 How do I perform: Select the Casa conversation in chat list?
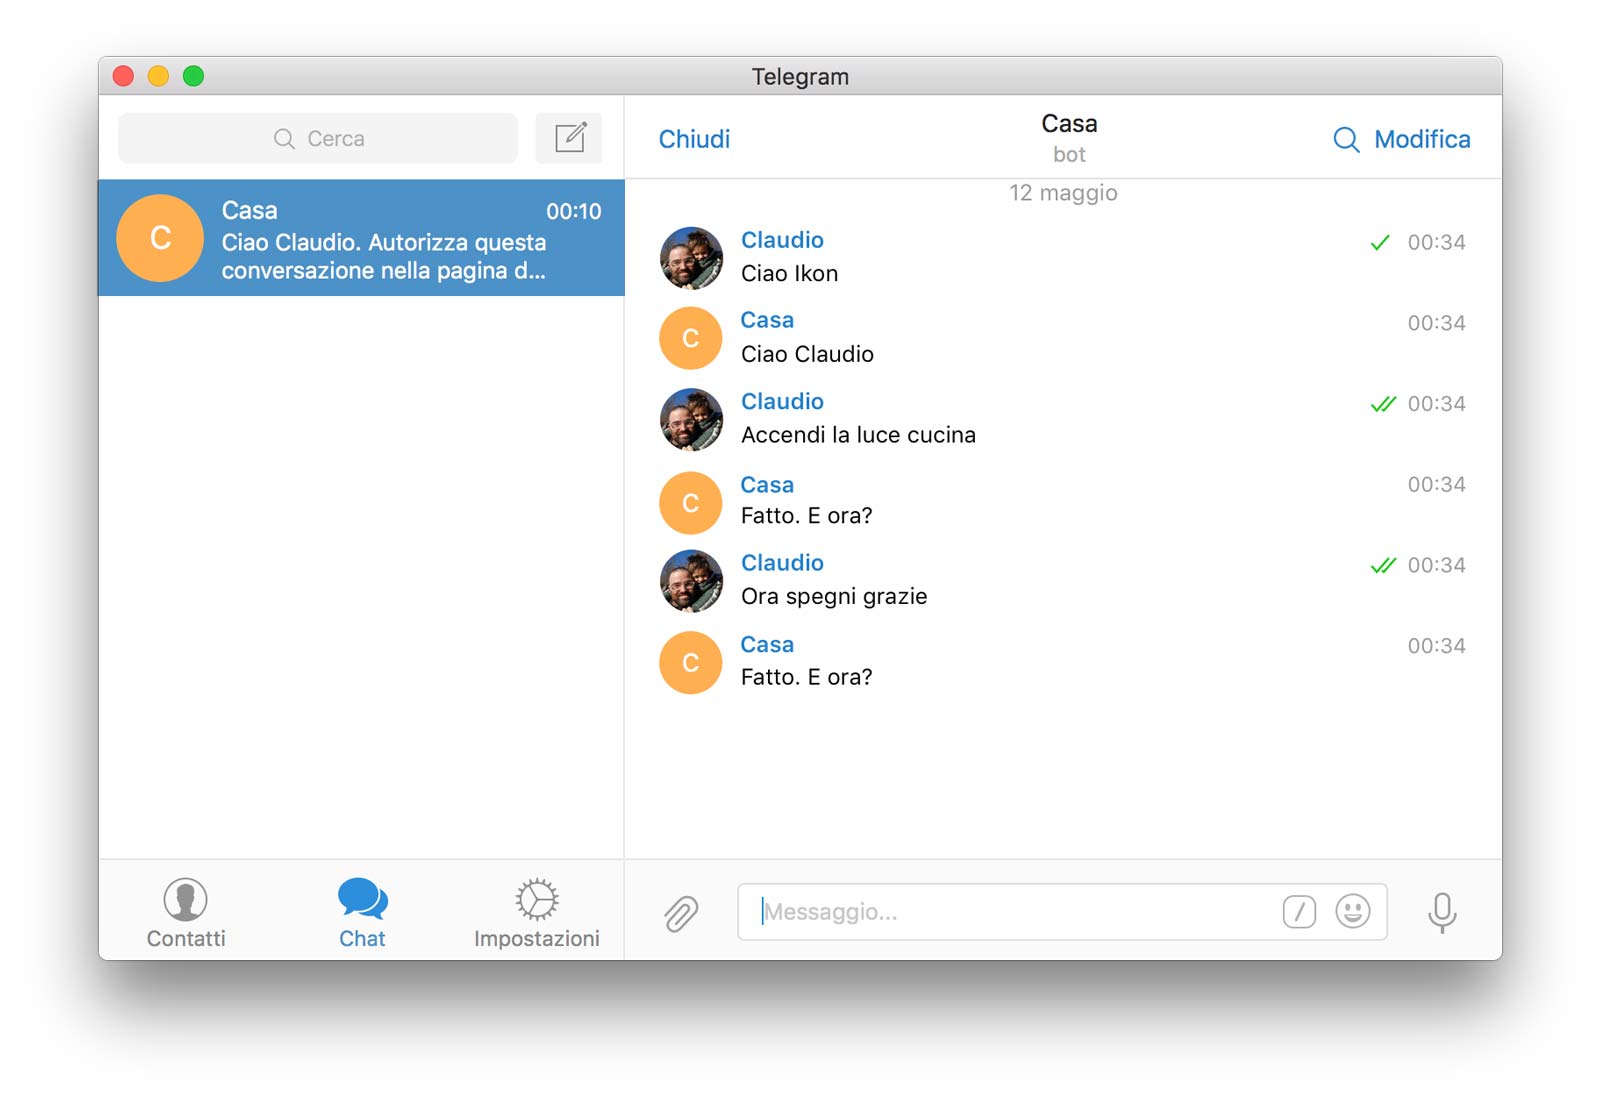pos(362,238)
